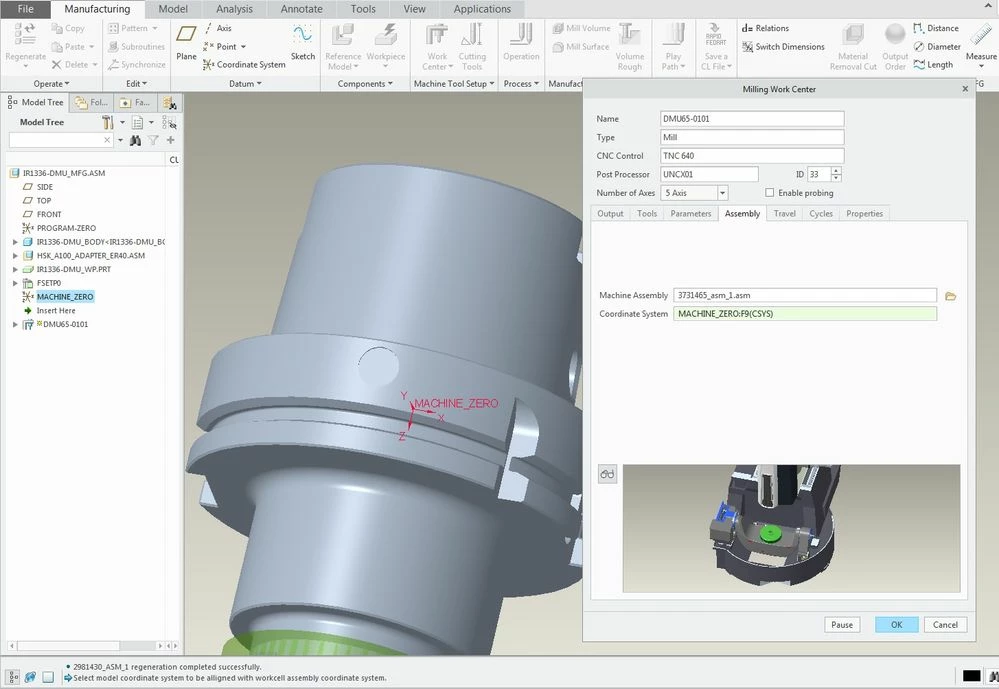Open the File menu

click(x=25, y=9)
